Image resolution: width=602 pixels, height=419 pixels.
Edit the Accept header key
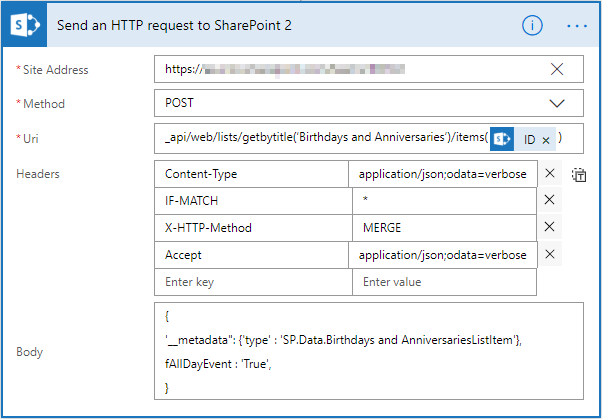click(251, 255)
